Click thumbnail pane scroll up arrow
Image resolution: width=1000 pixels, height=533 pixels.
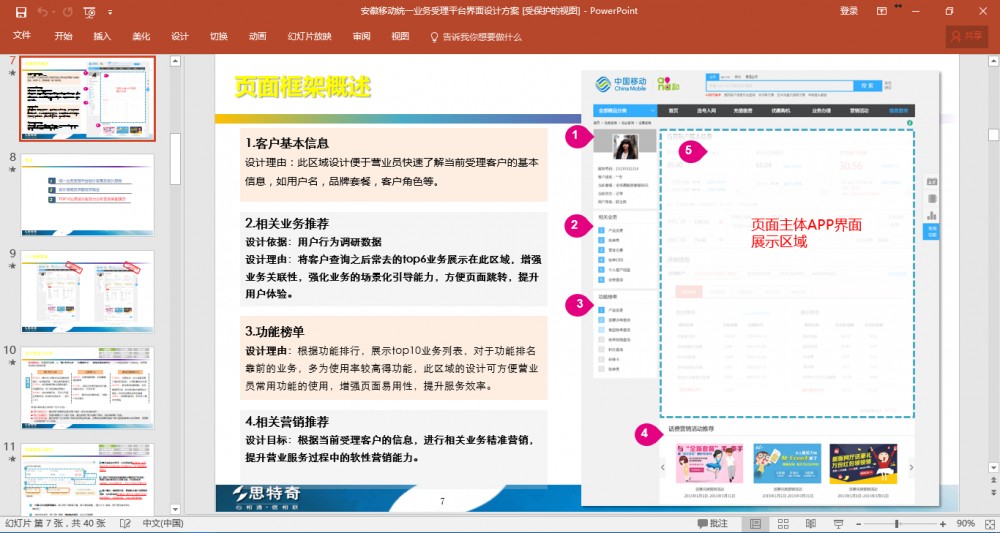pyautogui.click(x=175, y=62)
